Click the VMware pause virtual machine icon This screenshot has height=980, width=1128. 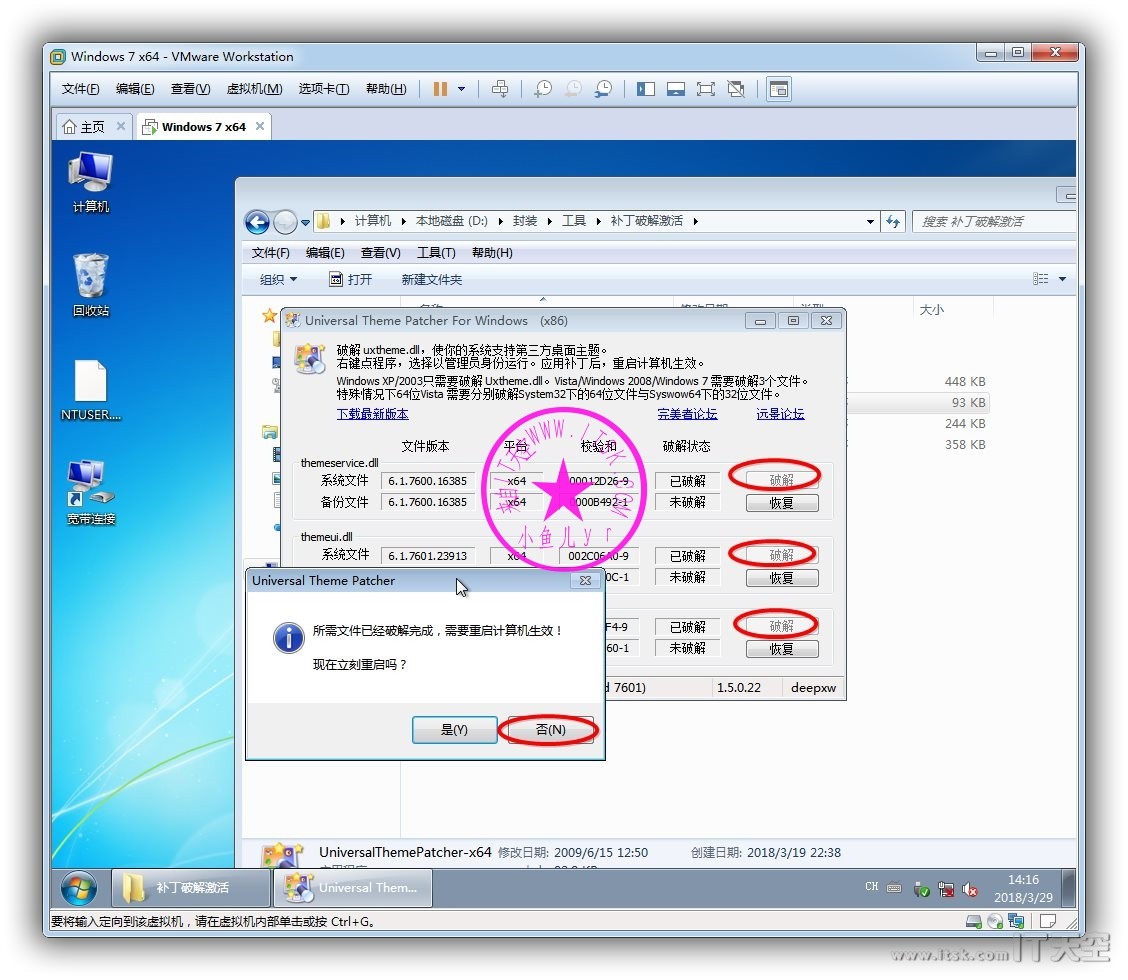440,89
